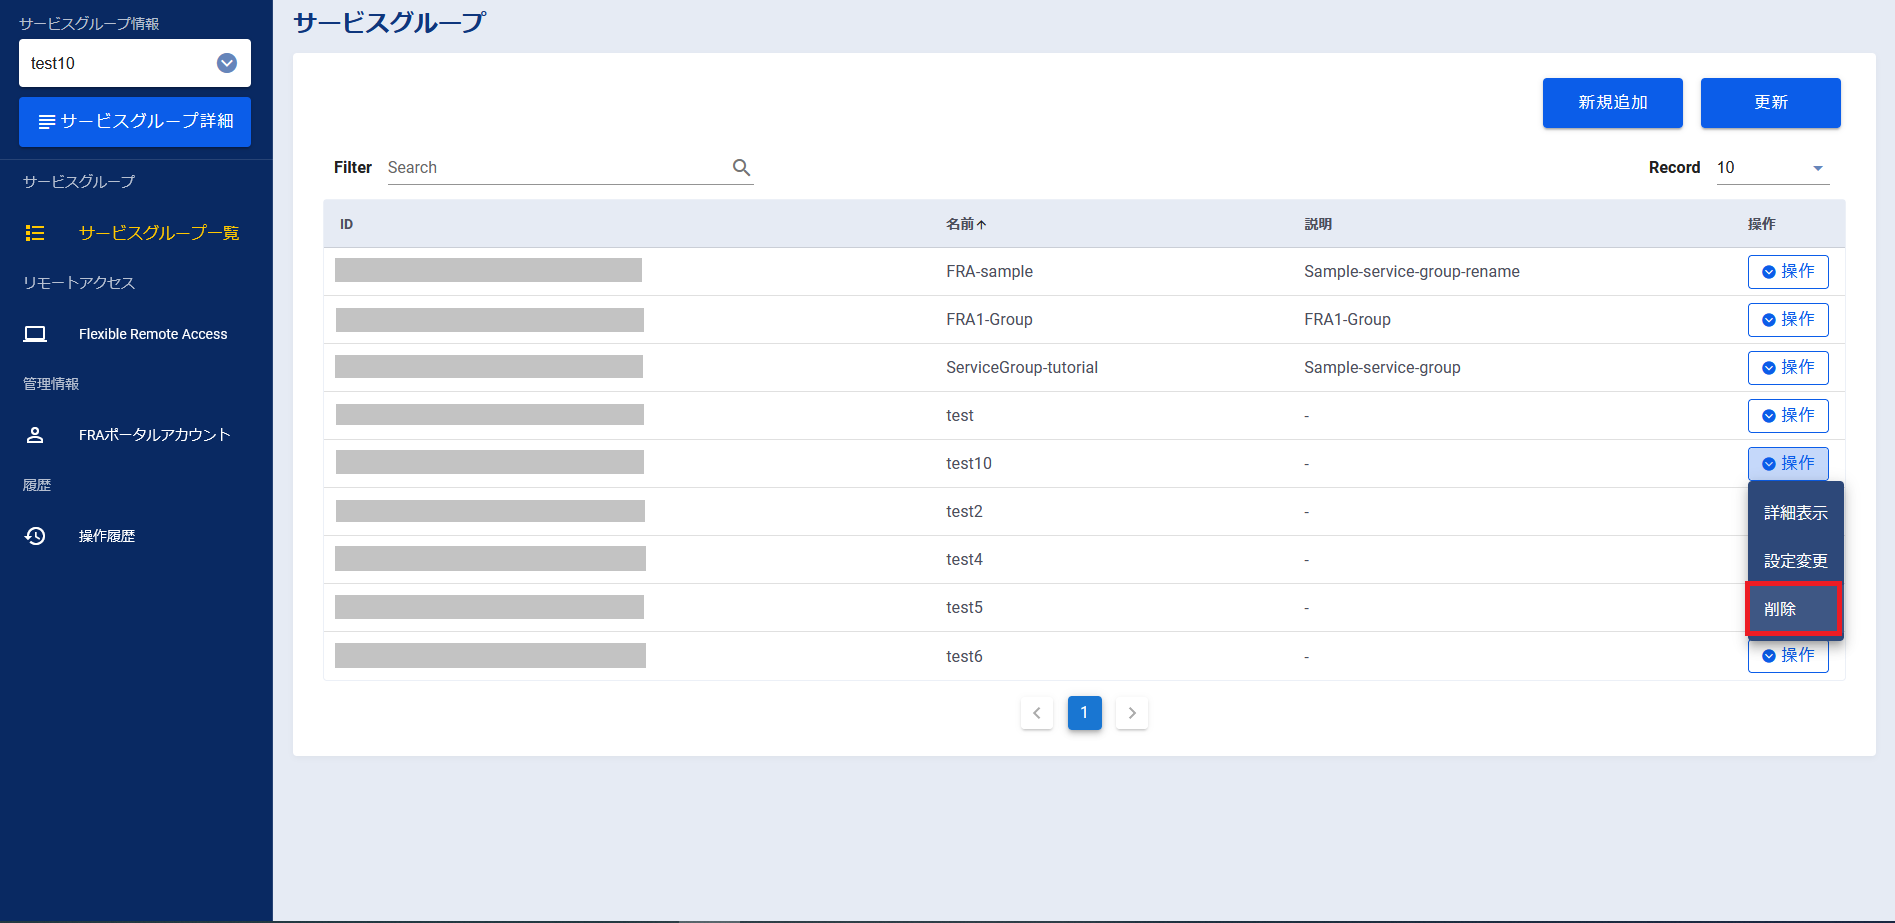This screenshot has width=1895, height=923.
Task: Click the 新規追加 button
Action: tap(1612, 103)
